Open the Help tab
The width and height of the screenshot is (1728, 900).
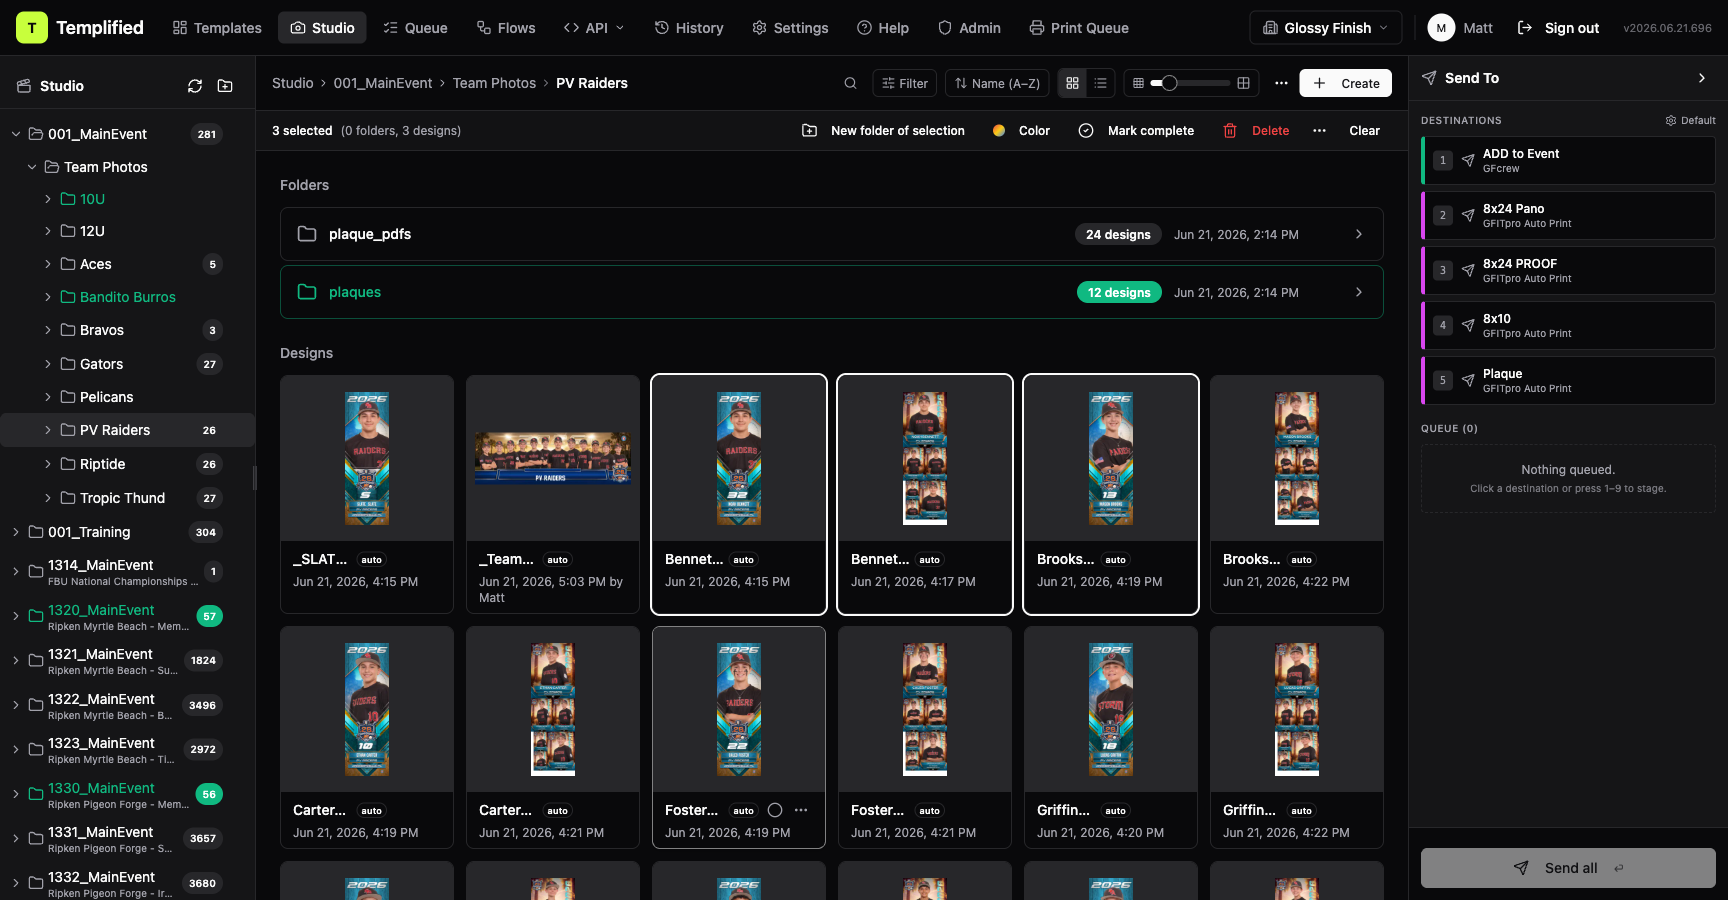coord(883,28)
